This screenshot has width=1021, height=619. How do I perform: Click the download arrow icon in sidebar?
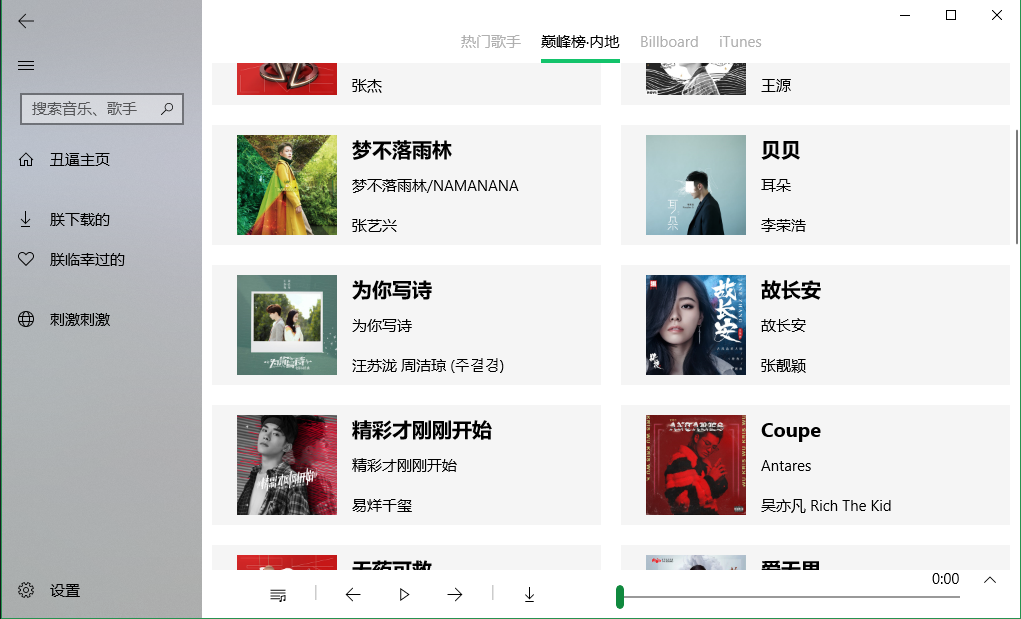pos(25,219)
